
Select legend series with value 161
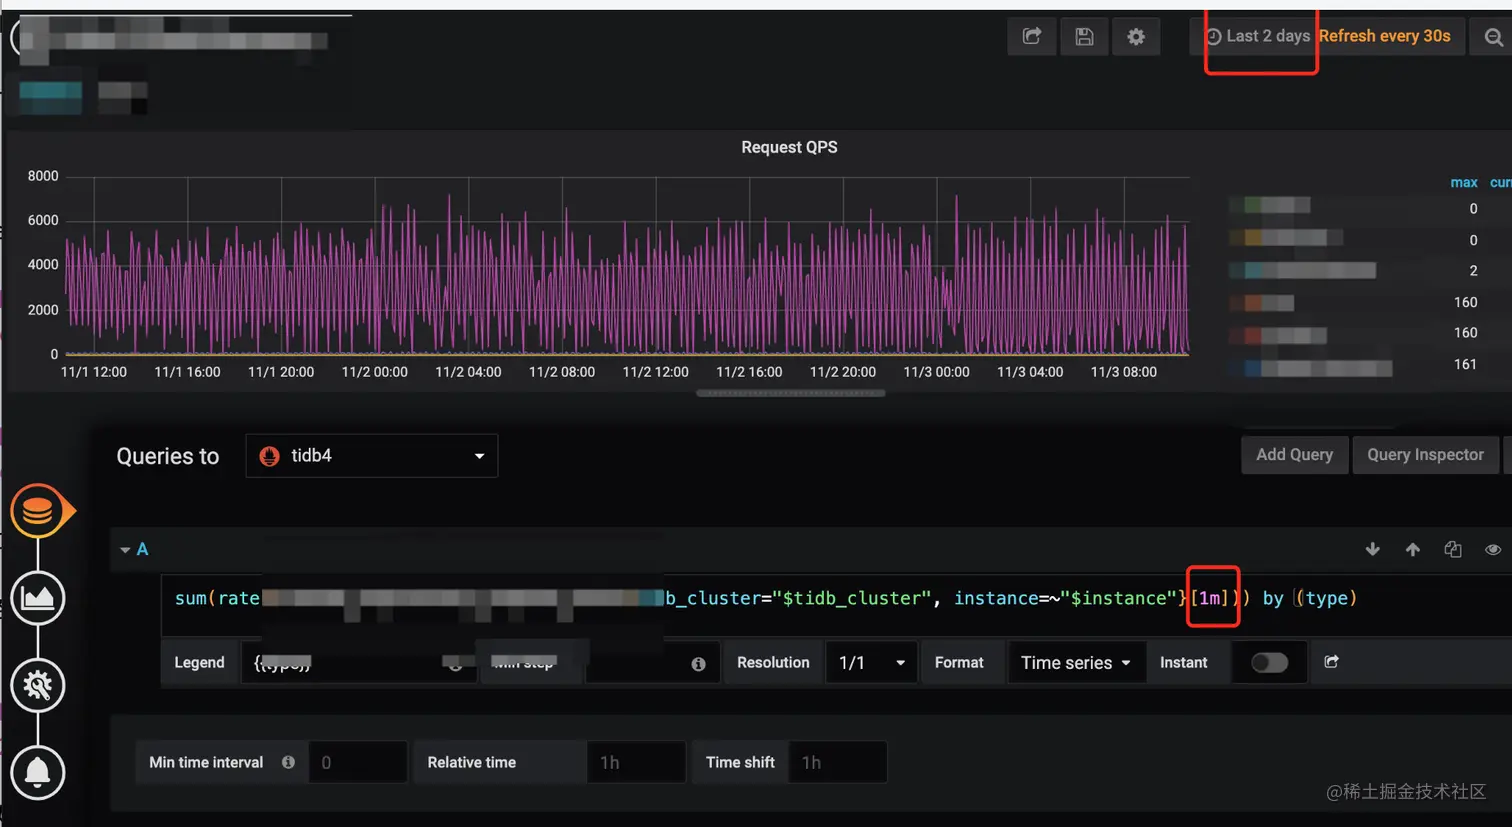click(x=1320, y=368)
